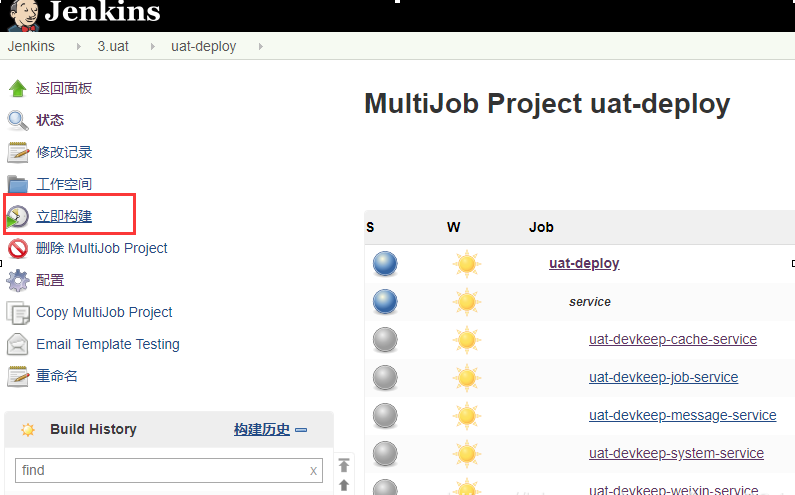
Task: Click the S column header
Action: click(370, 227)
